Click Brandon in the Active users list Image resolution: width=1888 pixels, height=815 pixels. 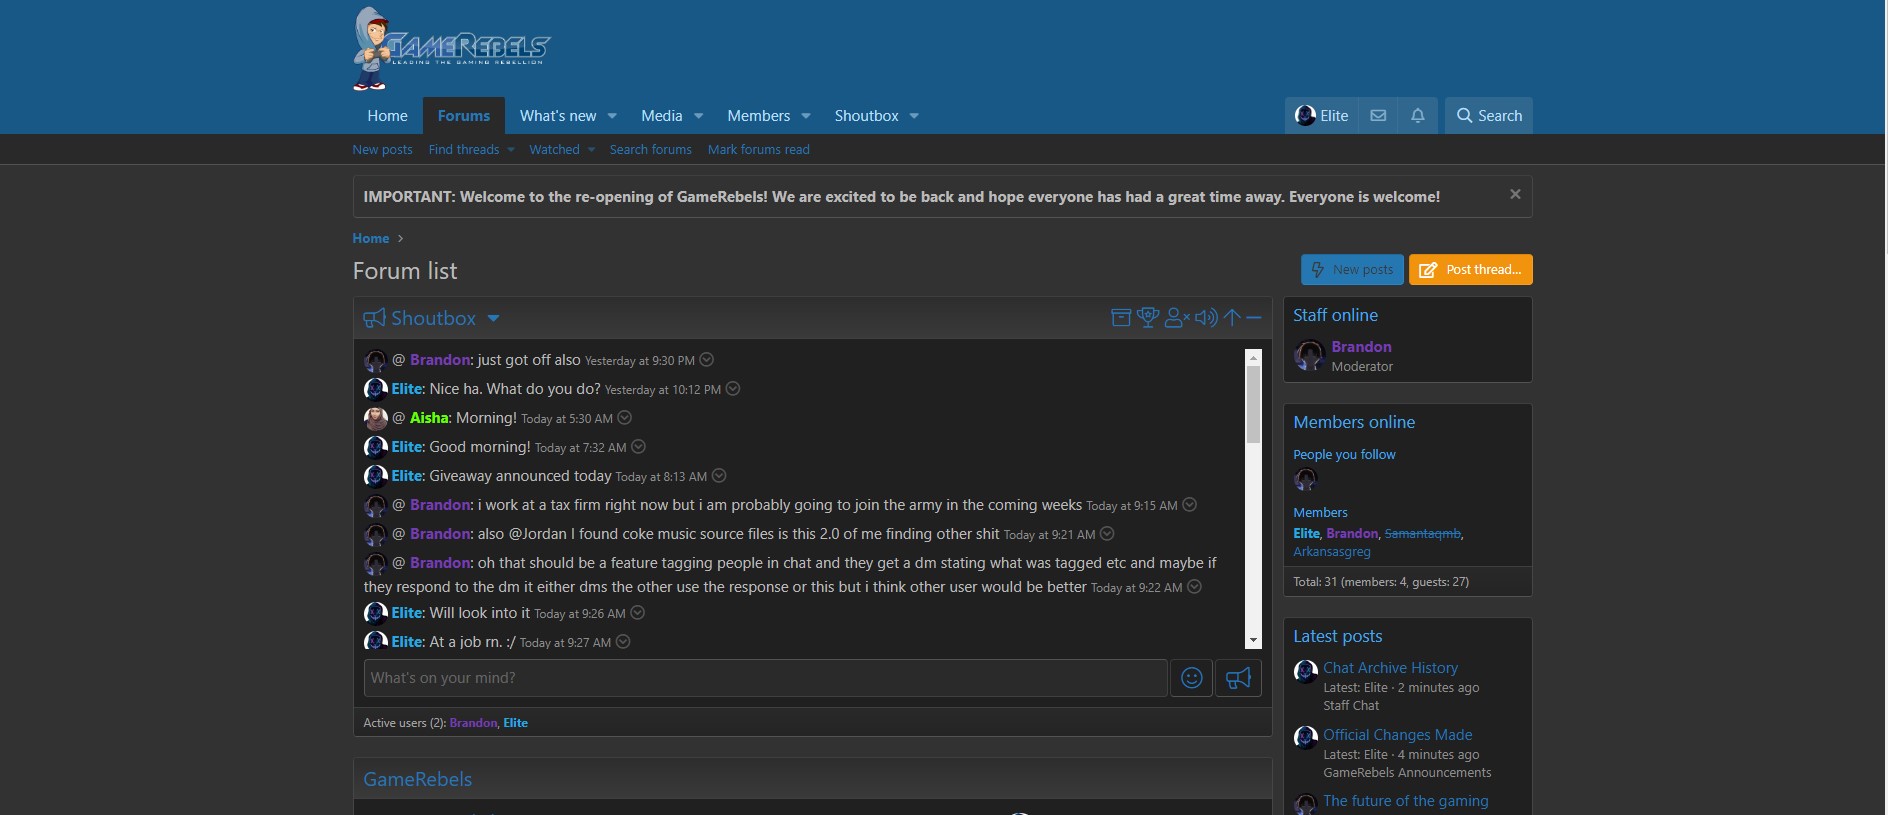point(473,723)
